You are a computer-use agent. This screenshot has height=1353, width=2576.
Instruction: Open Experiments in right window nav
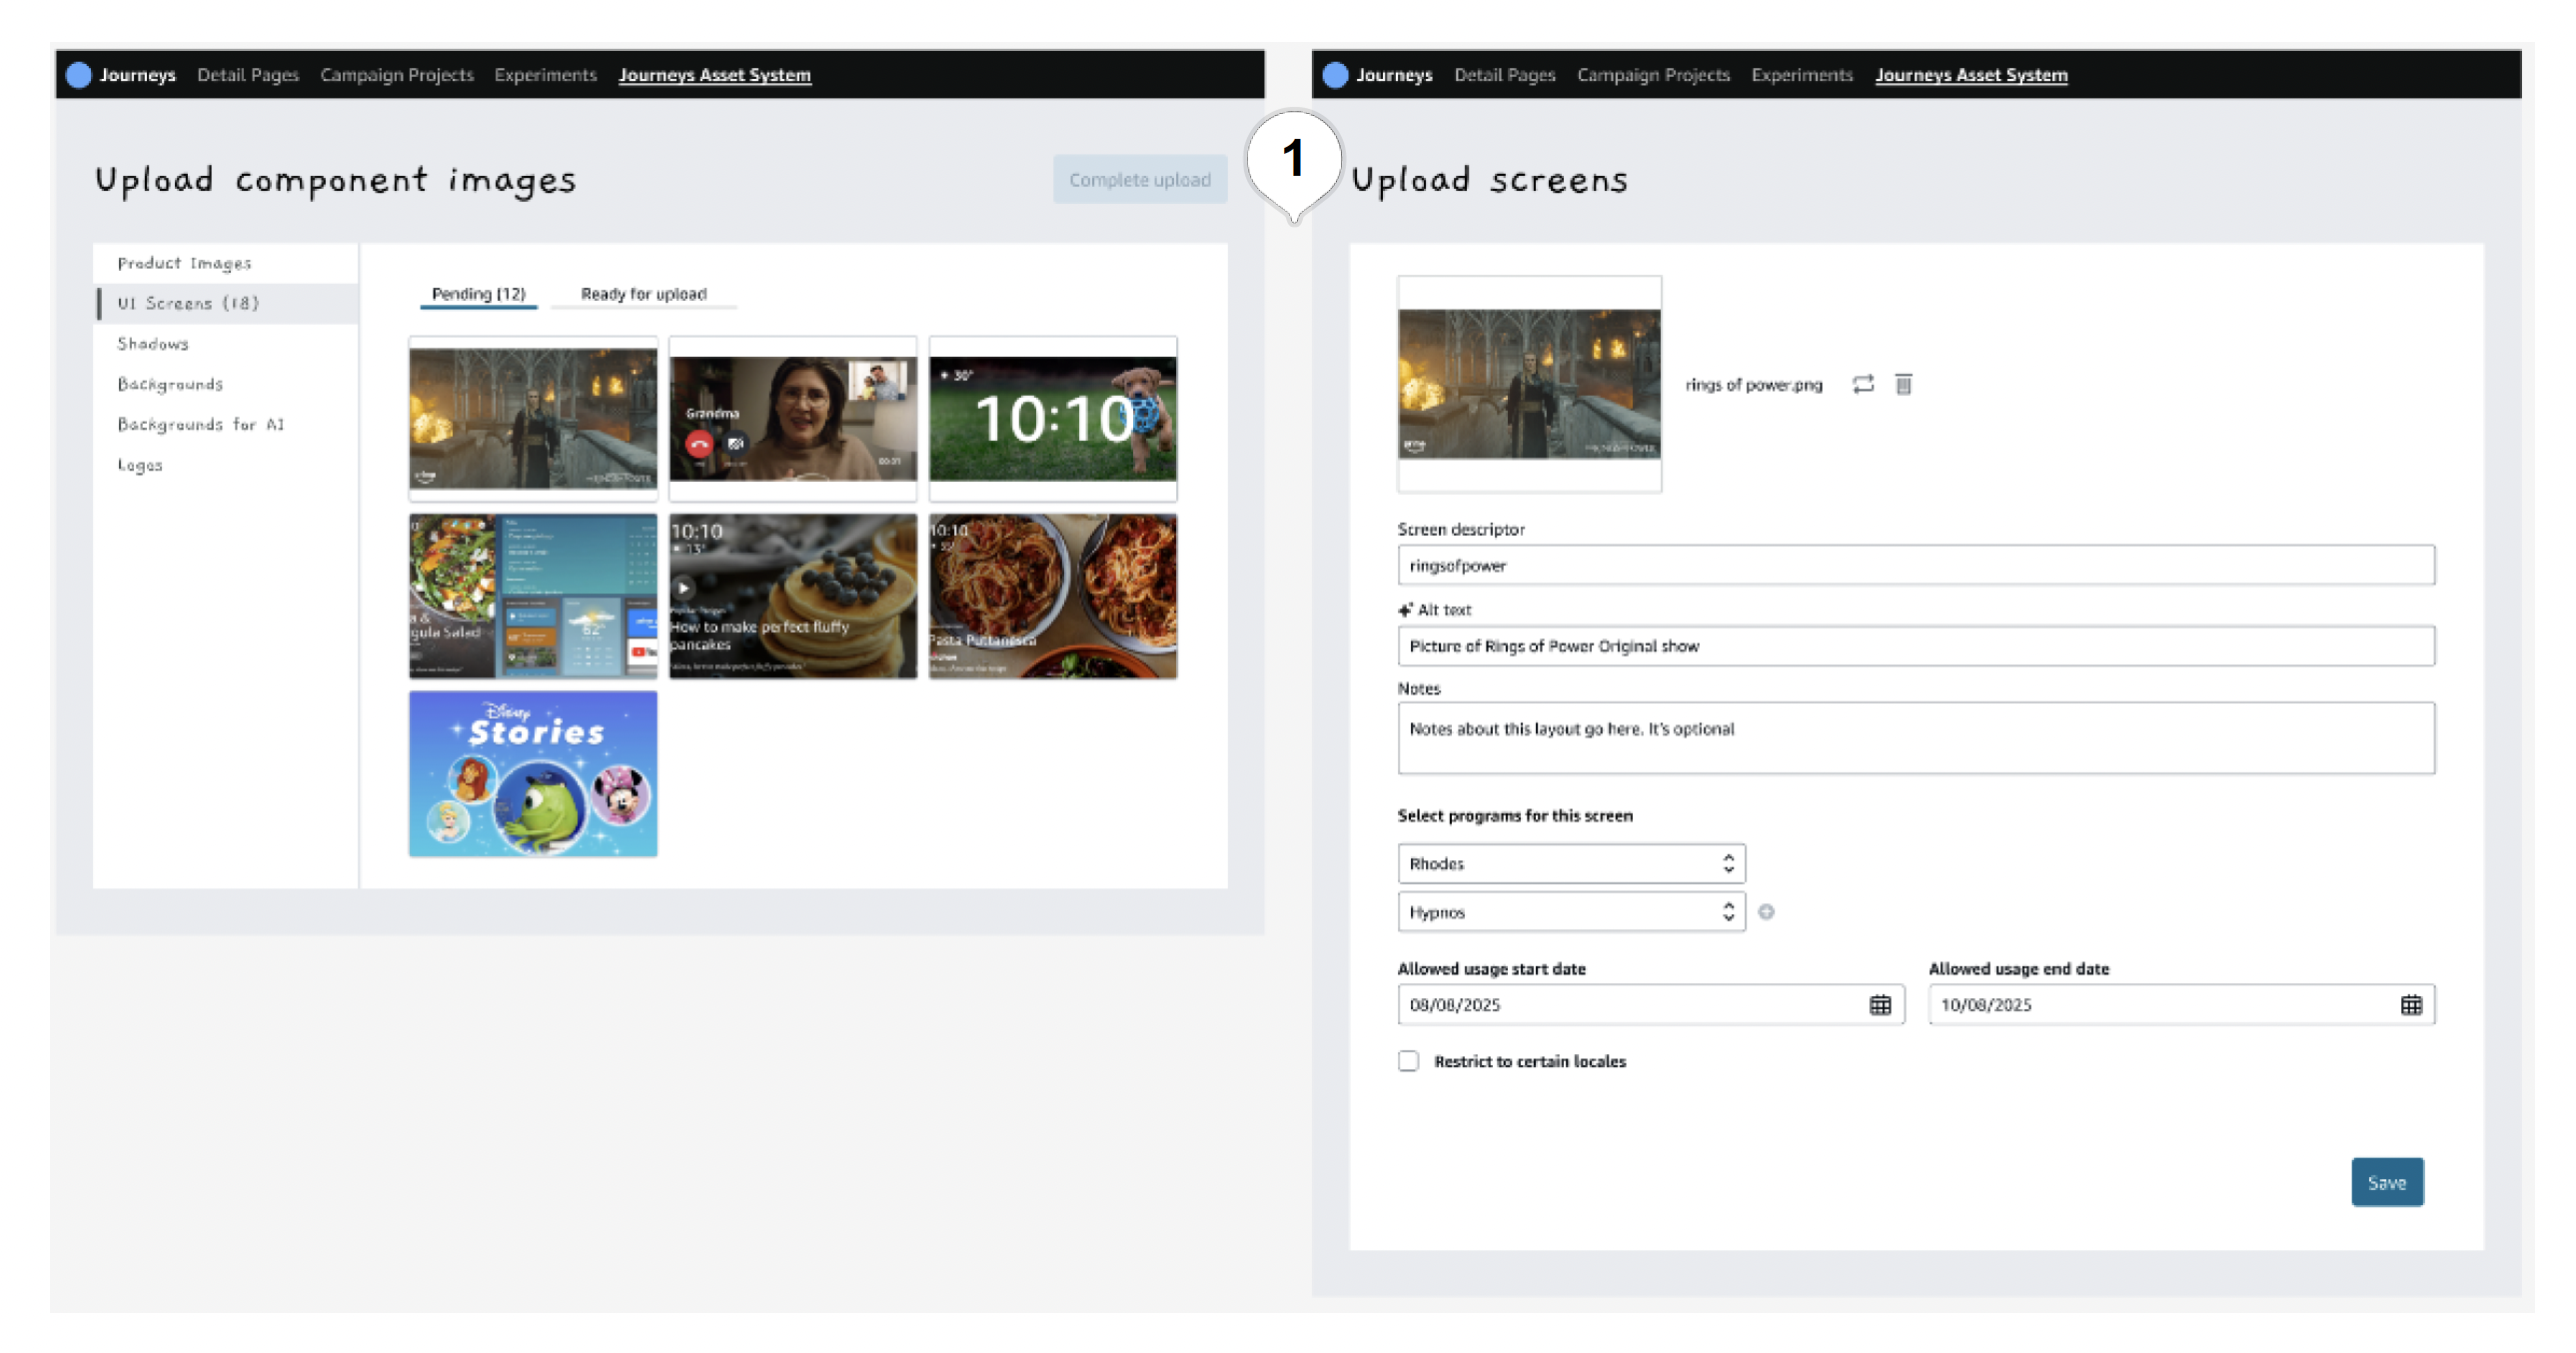point(1802,75)
